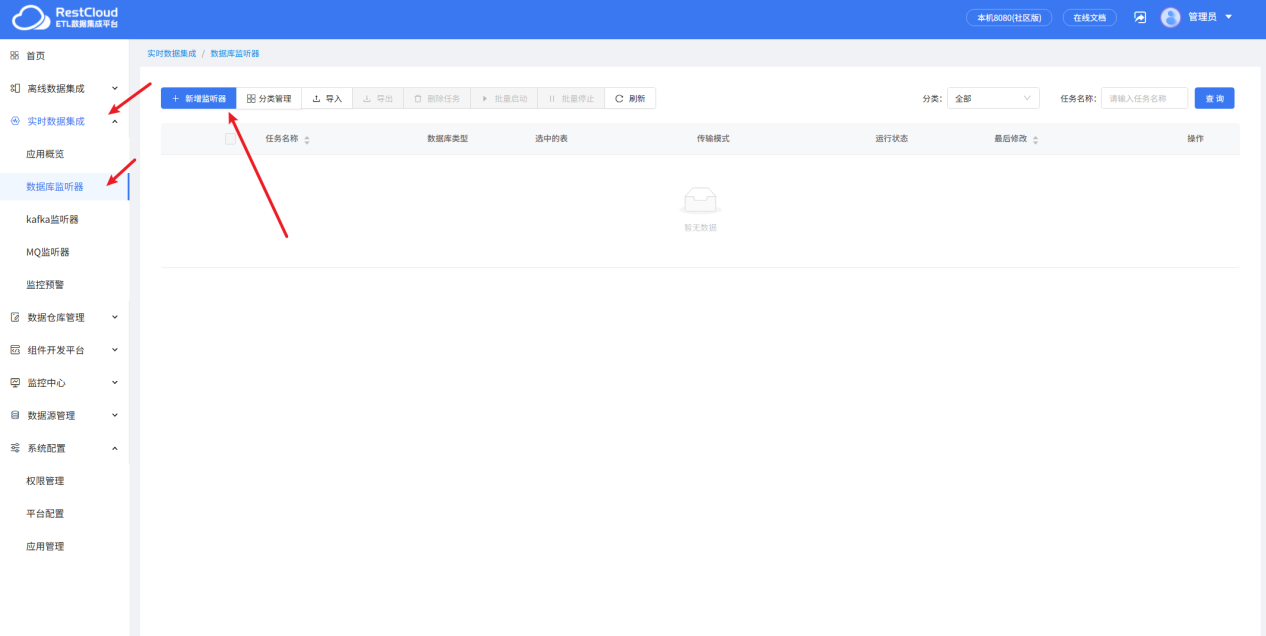This screenshot has width=1266, height=636.
Task: Collapse the 实时数据集成 chevron
Action: click(x=114, y=121)
